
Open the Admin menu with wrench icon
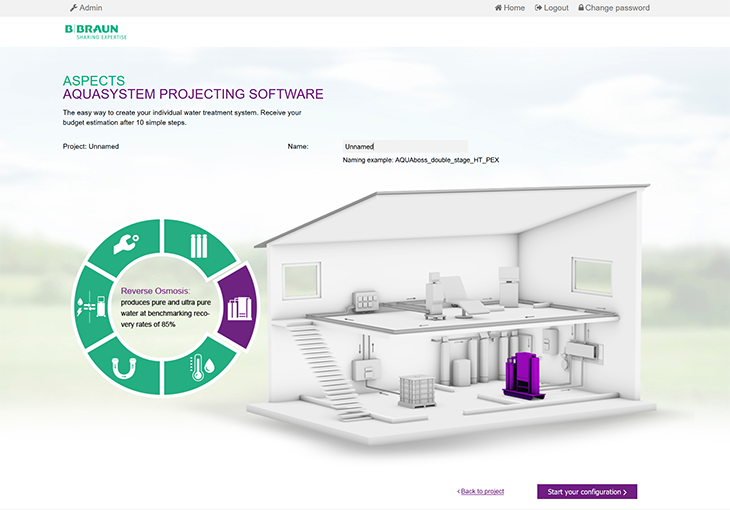(86, 8)
